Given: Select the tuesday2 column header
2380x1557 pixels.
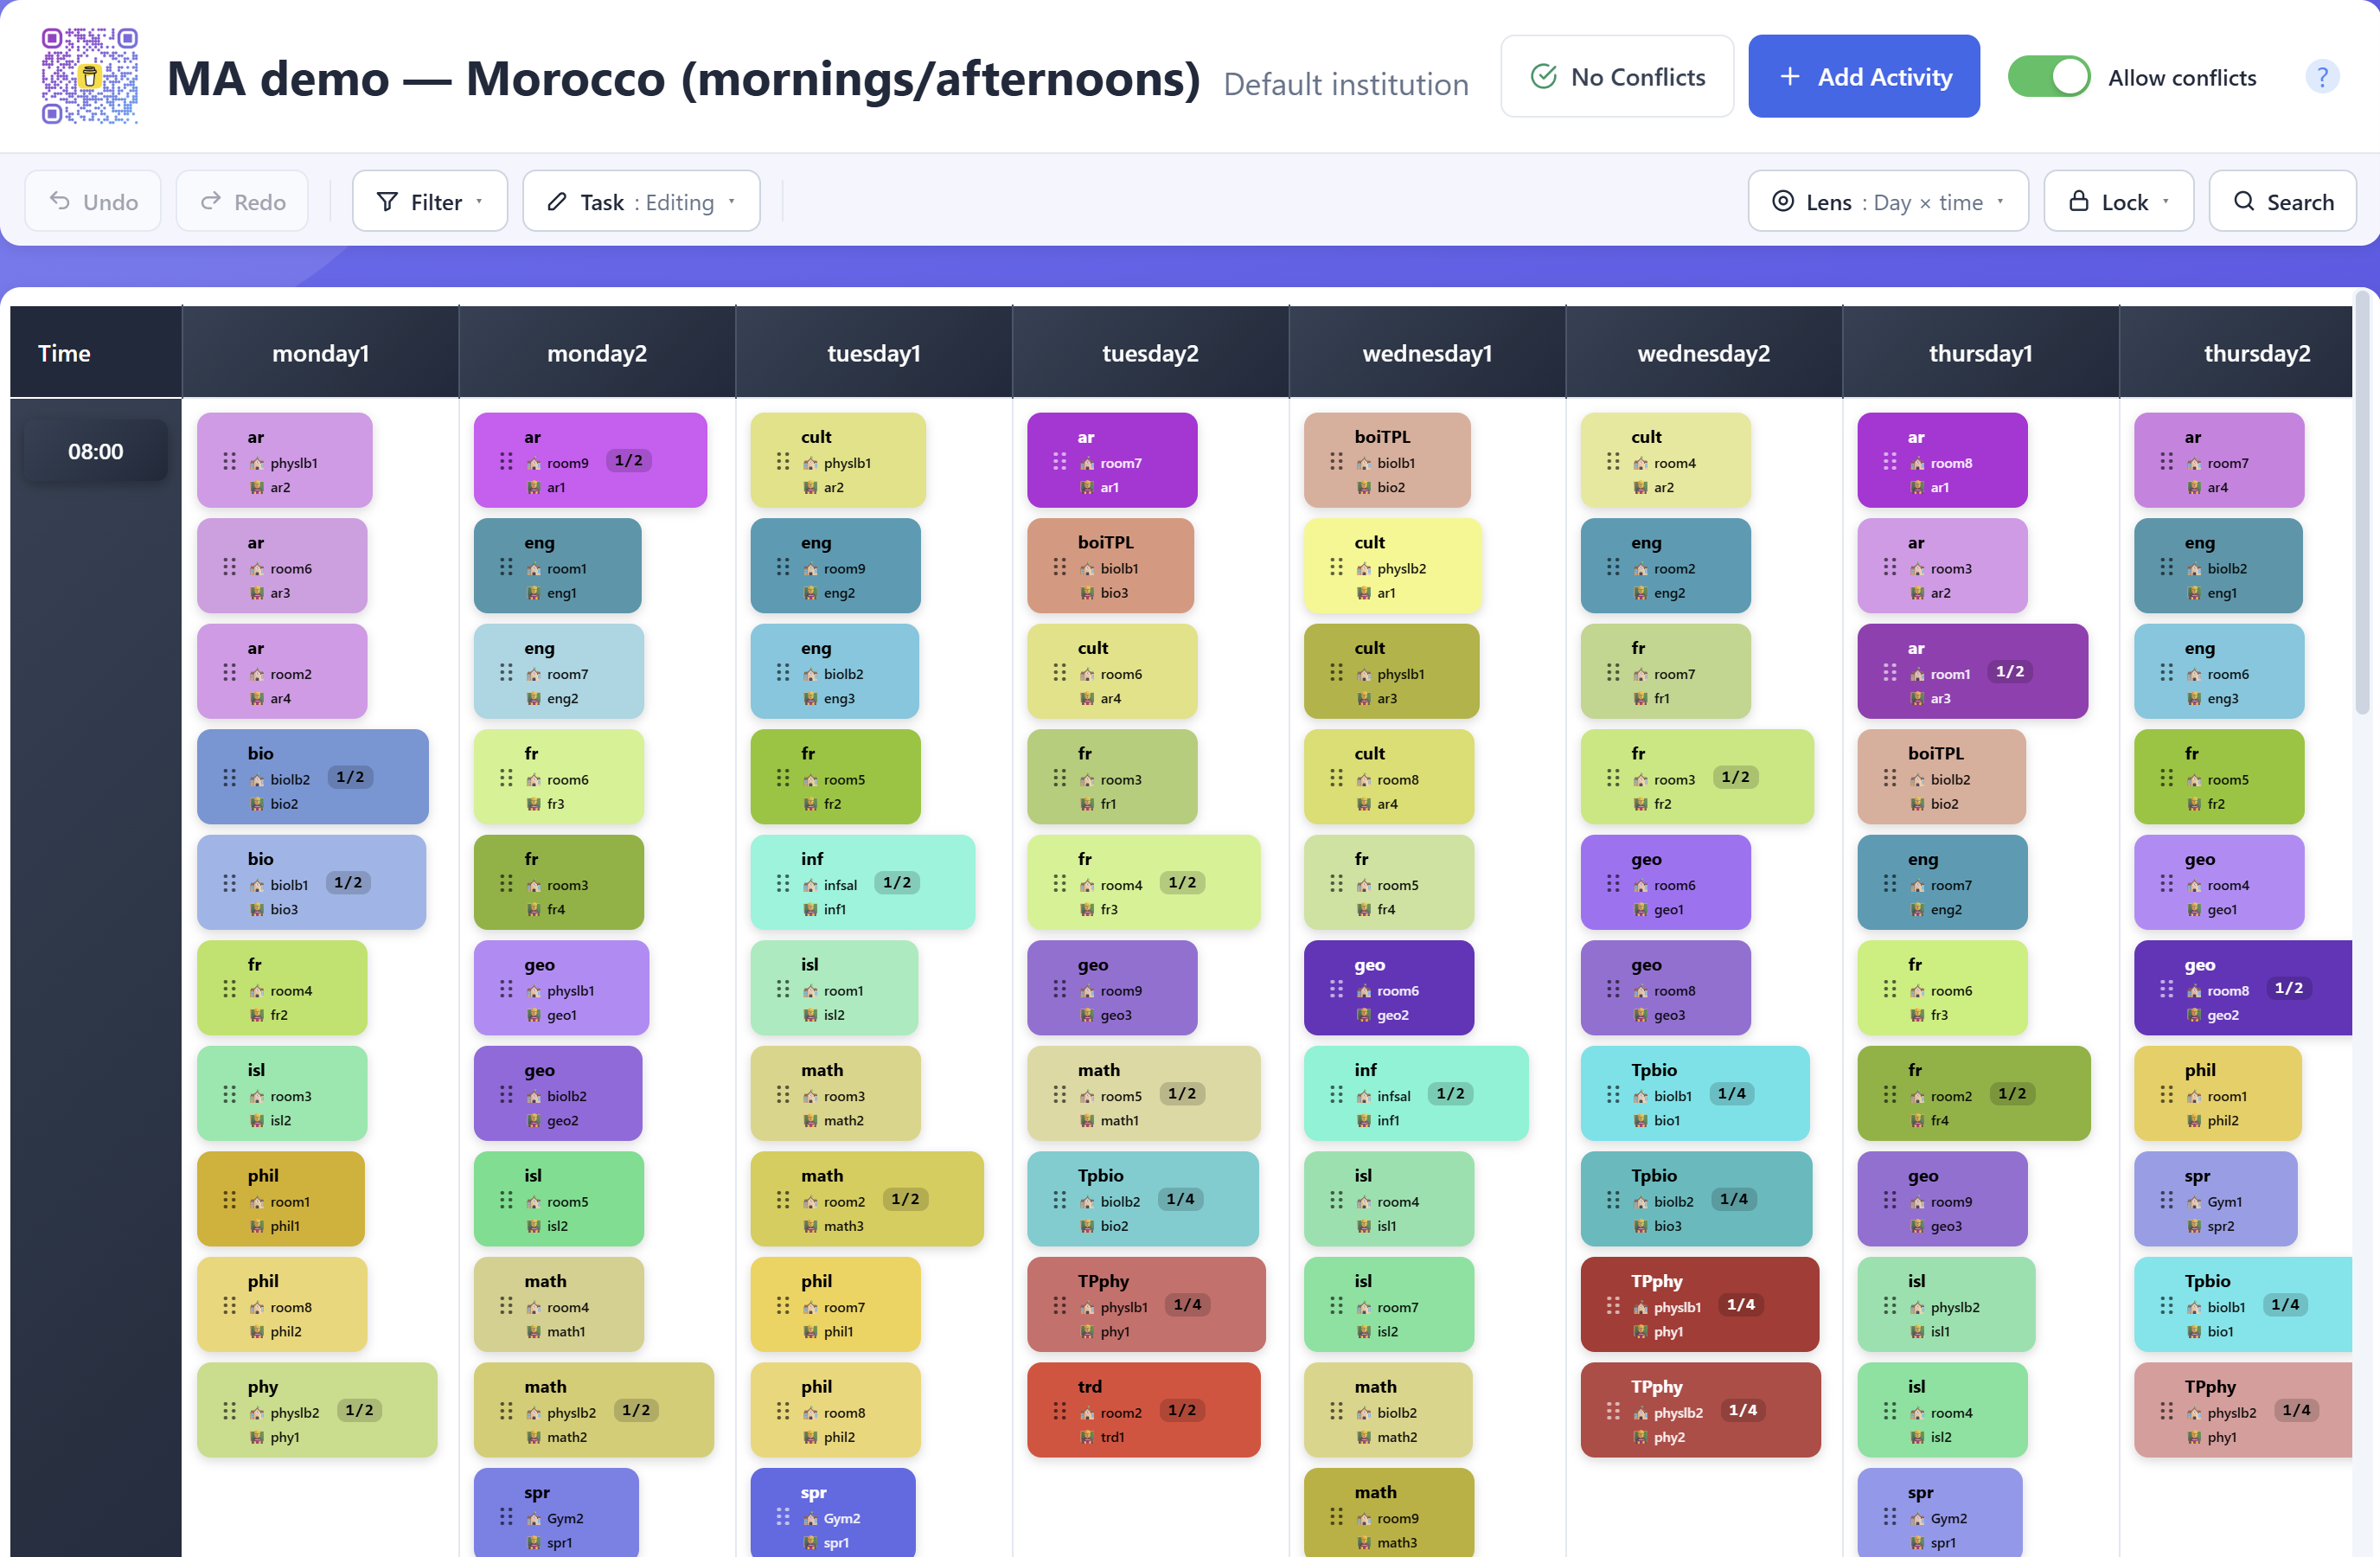Looking at the screenshot, I should 1150,352.
